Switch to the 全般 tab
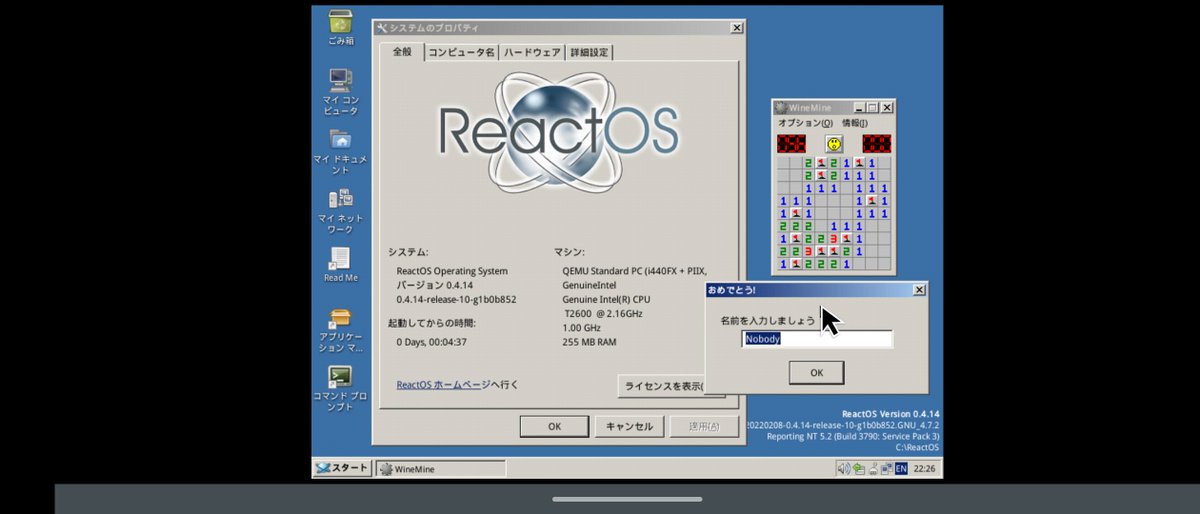The image size is (1200, 514). (x=402, y=51)
